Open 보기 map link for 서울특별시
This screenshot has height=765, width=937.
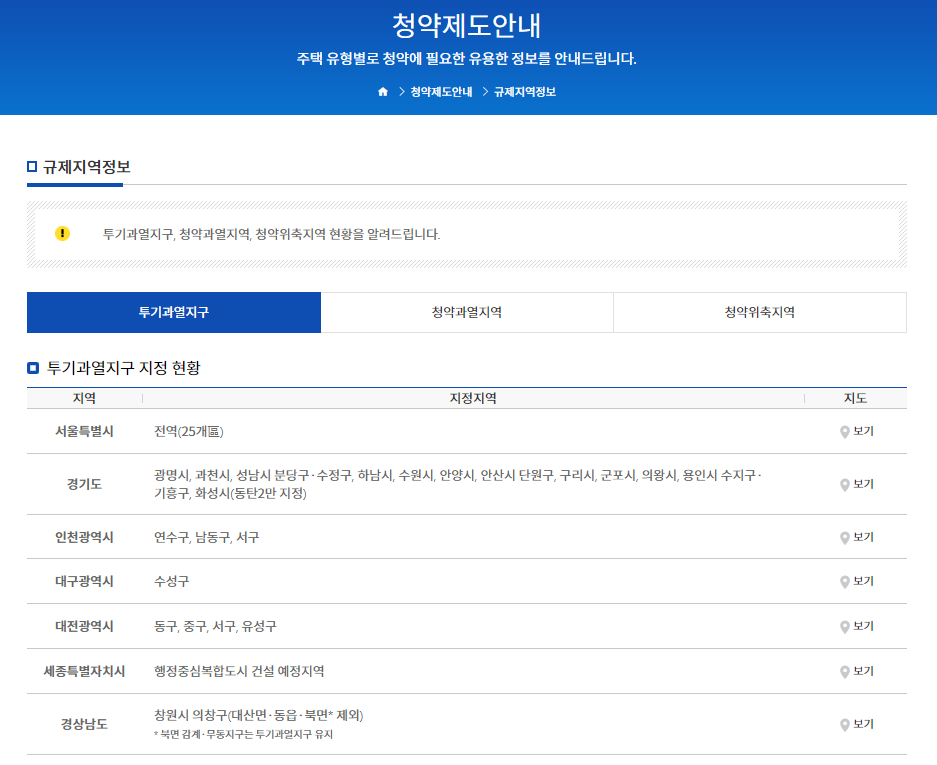863,431
